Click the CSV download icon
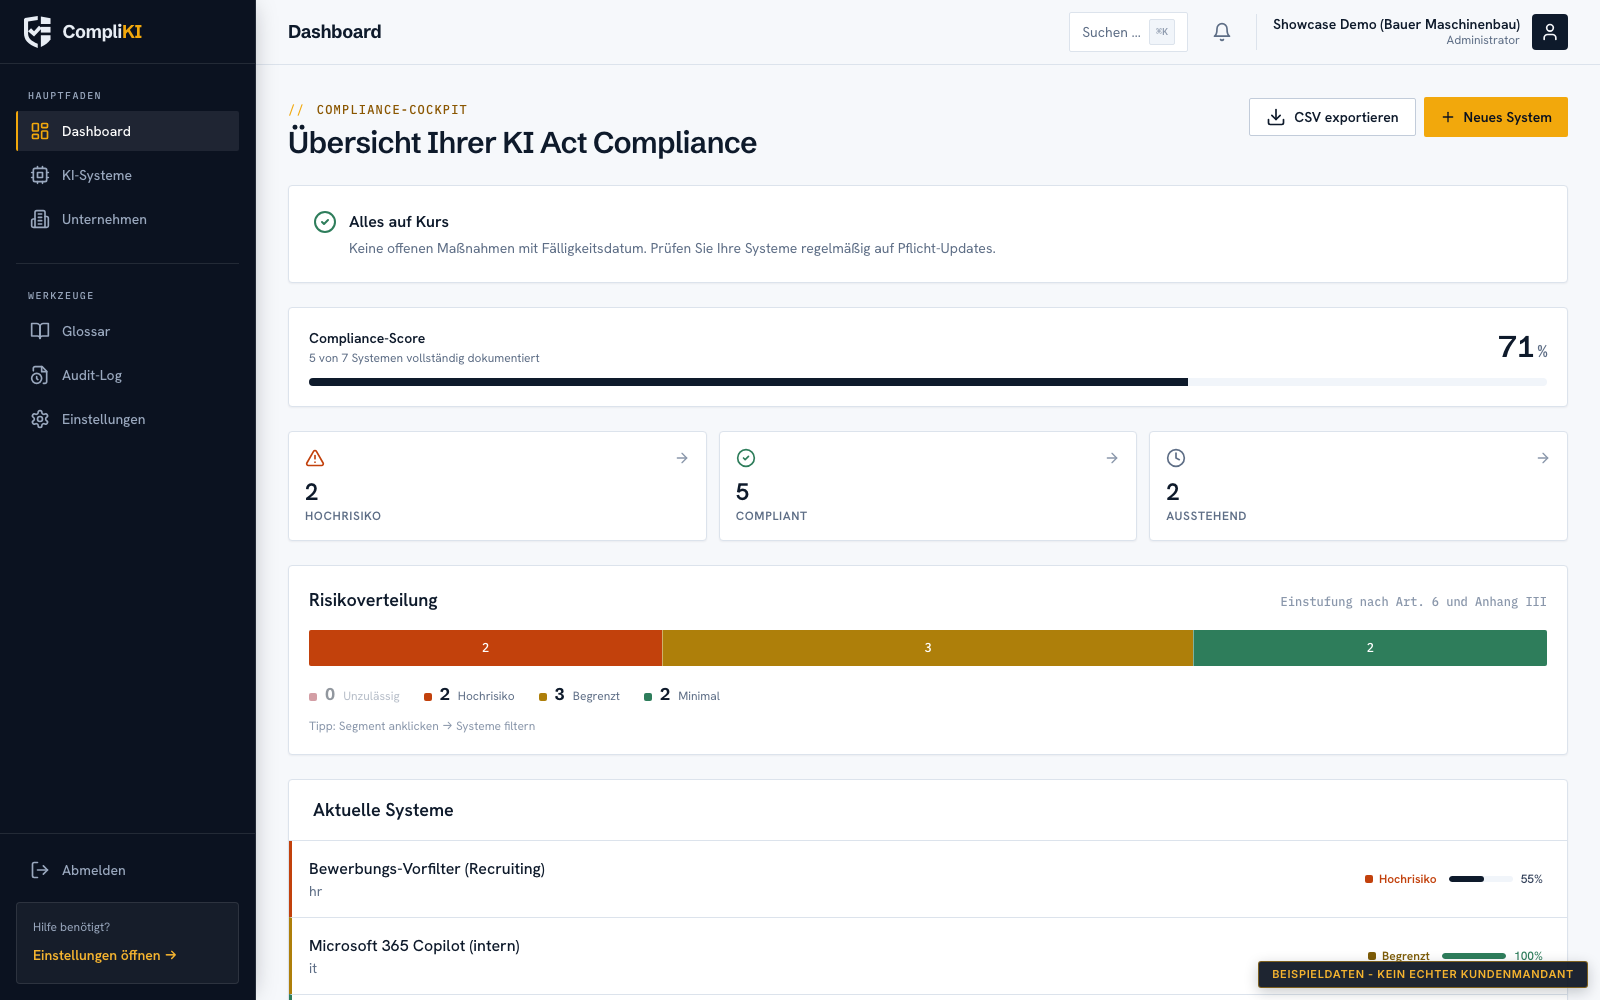Image resolution: width=1600 pixels, height=1000 pixels. tap(1276, 117)
